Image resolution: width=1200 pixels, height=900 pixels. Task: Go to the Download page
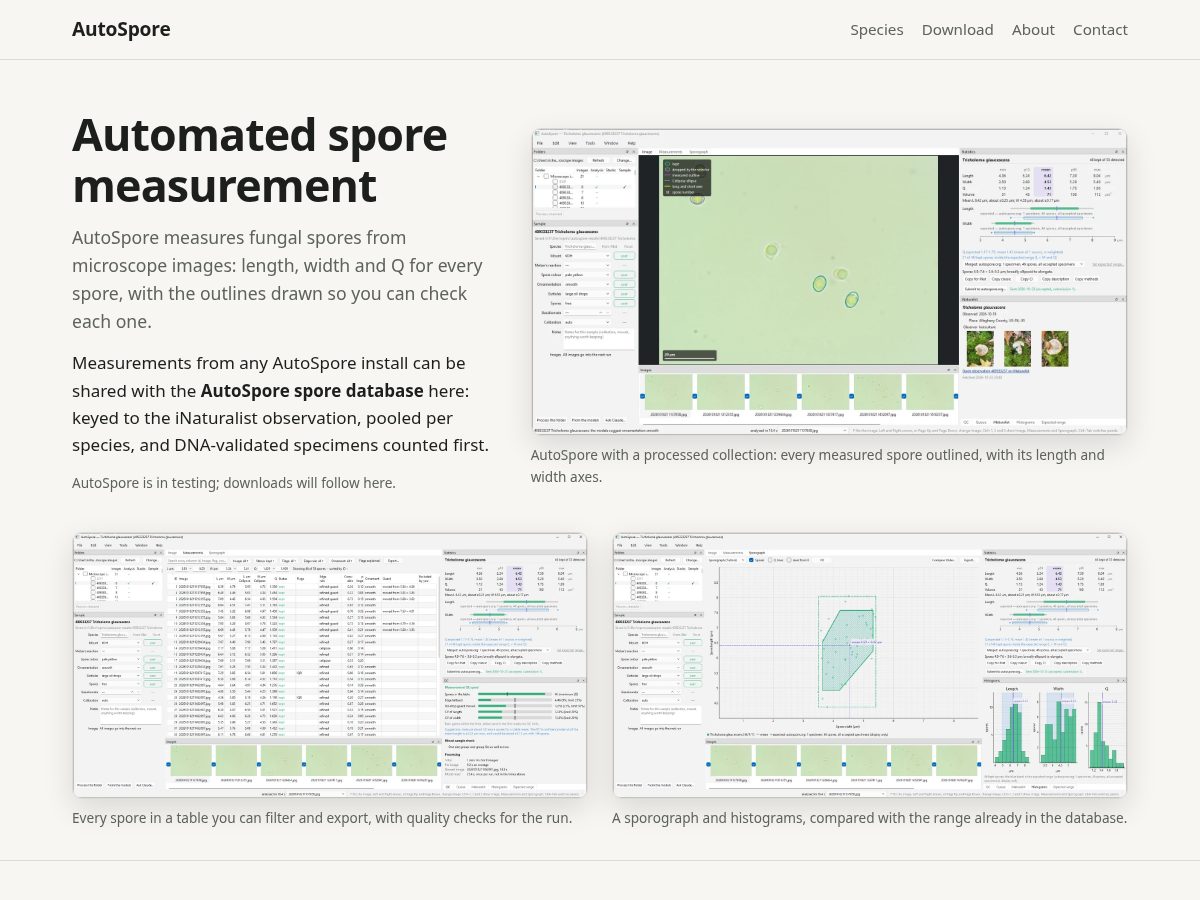(958, 30)
